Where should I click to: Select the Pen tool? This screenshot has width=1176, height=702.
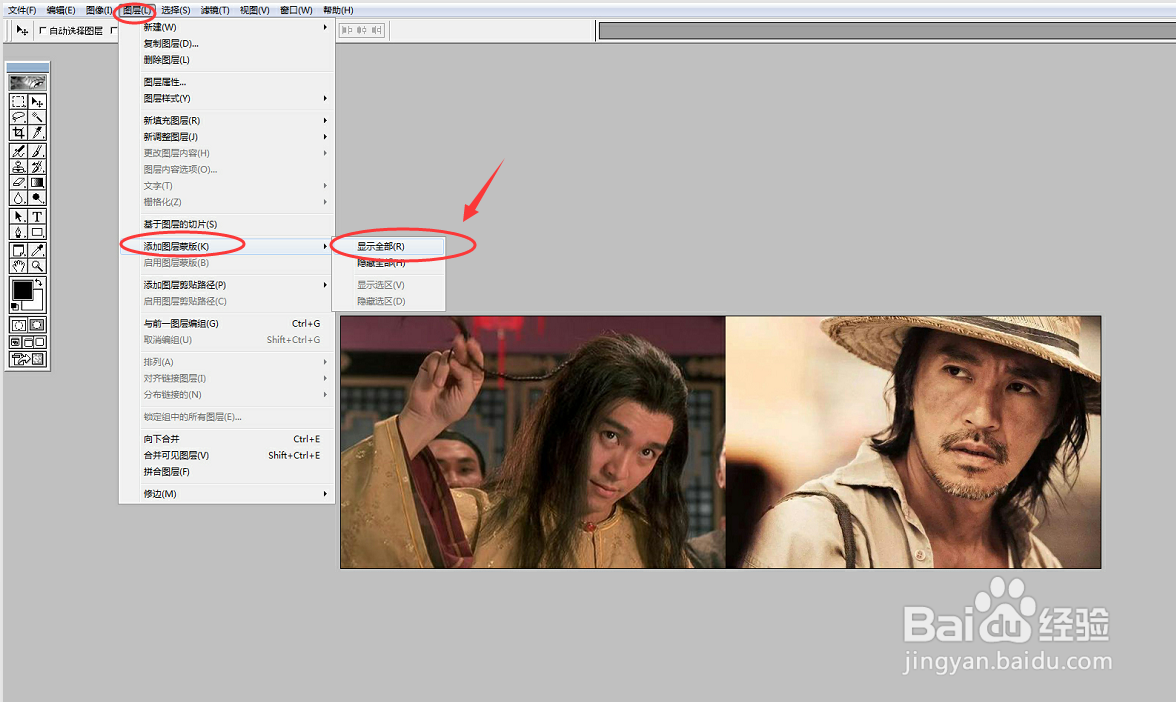coord(18,232)
